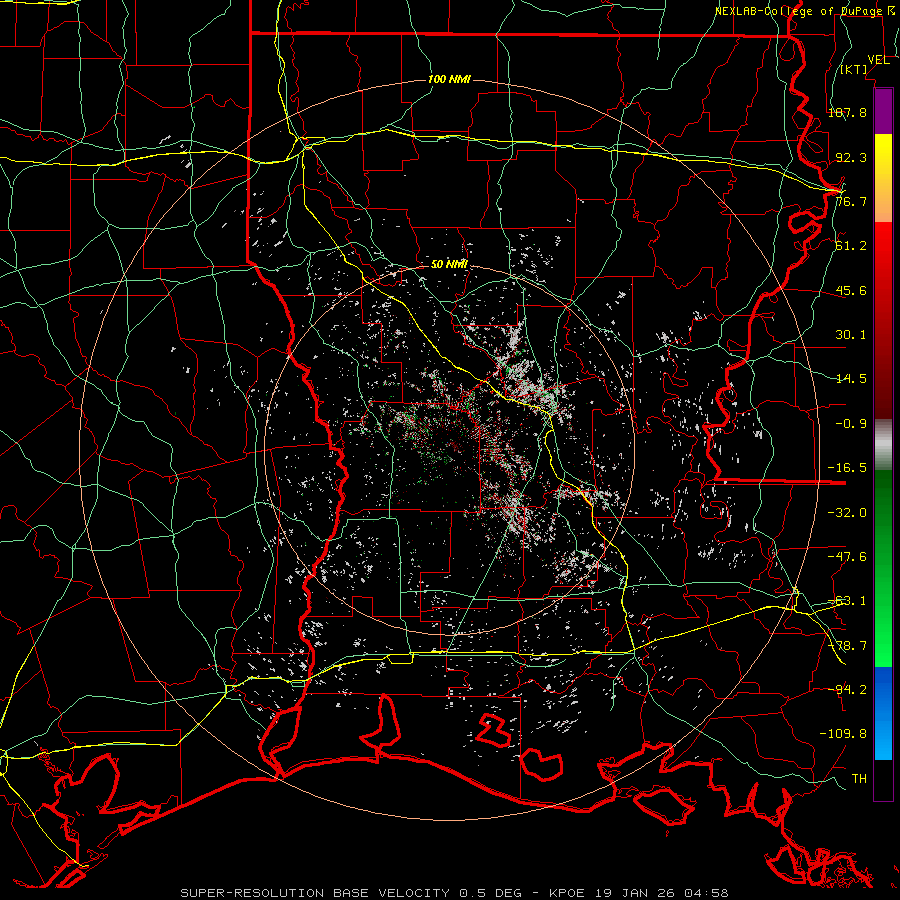Select the -32.0 scale value
This screenshot has width=900, height=900.
(x=847, y=513)
